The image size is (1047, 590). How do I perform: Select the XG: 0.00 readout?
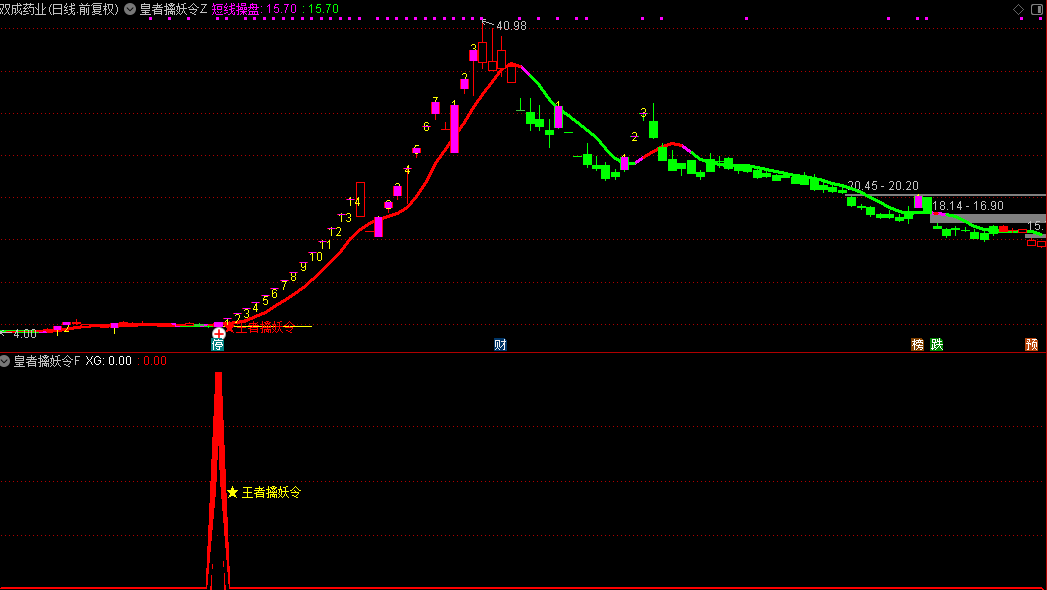pyautogui.click(x=108, y=361)
